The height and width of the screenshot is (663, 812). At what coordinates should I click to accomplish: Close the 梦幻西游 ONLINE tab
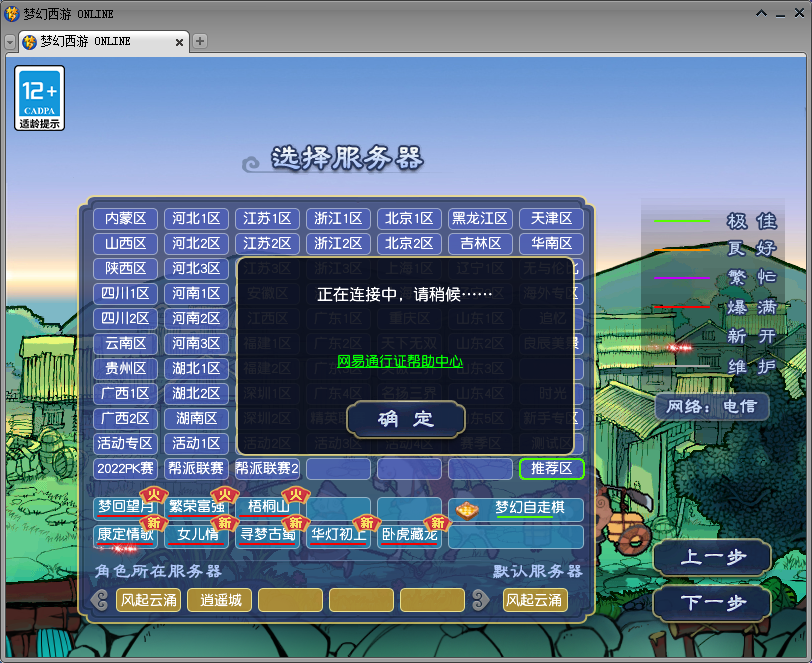180,42
